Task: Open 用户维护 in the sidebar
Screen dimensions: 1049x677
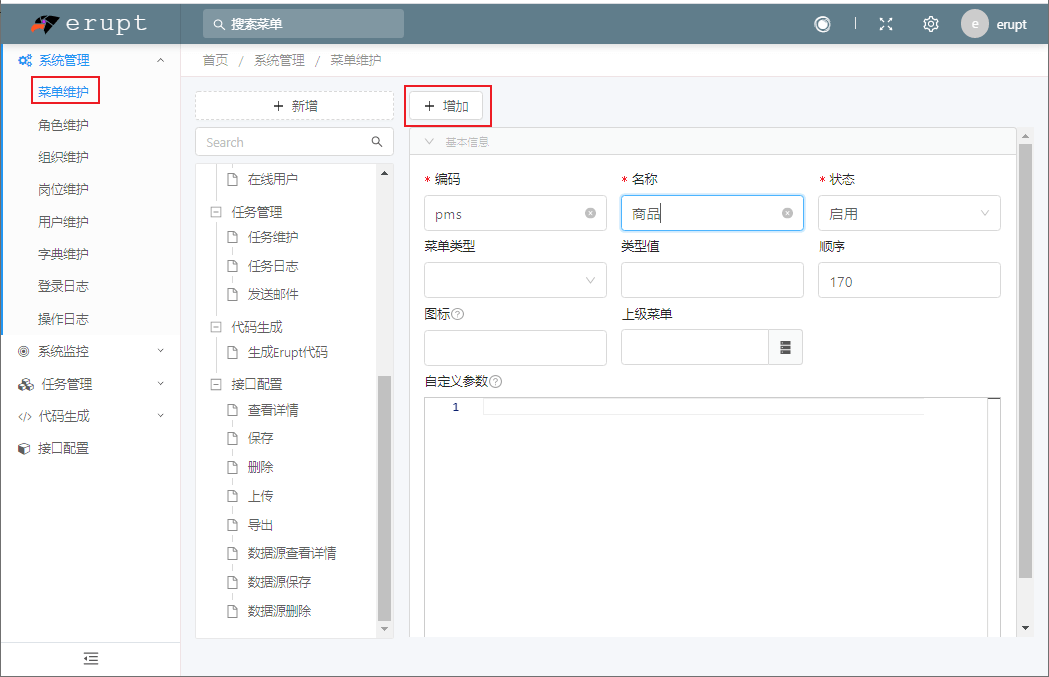Action: 63,221
